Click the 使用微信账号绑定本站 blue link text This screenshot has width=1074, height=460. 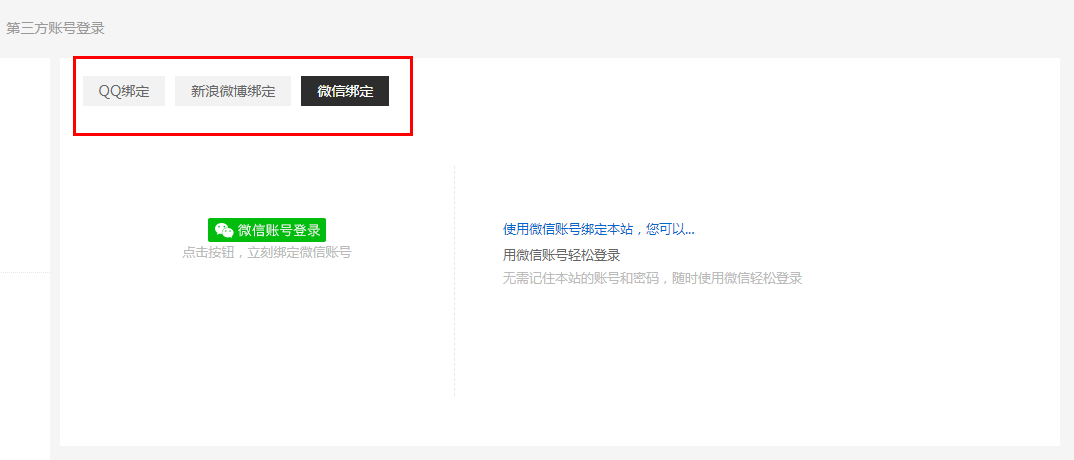click(599, 229)
